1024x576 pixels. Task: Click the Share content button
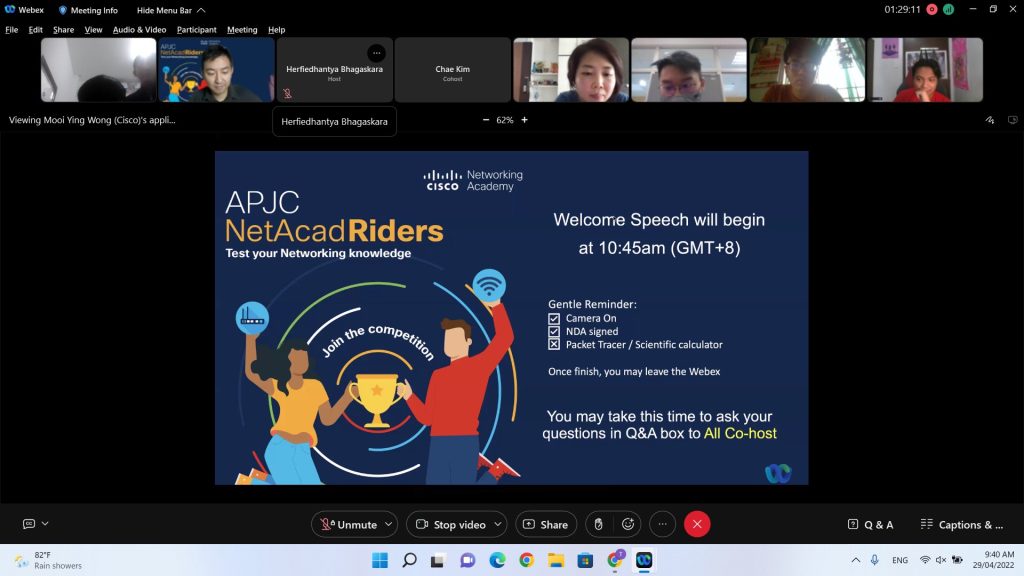click(546, 524)
